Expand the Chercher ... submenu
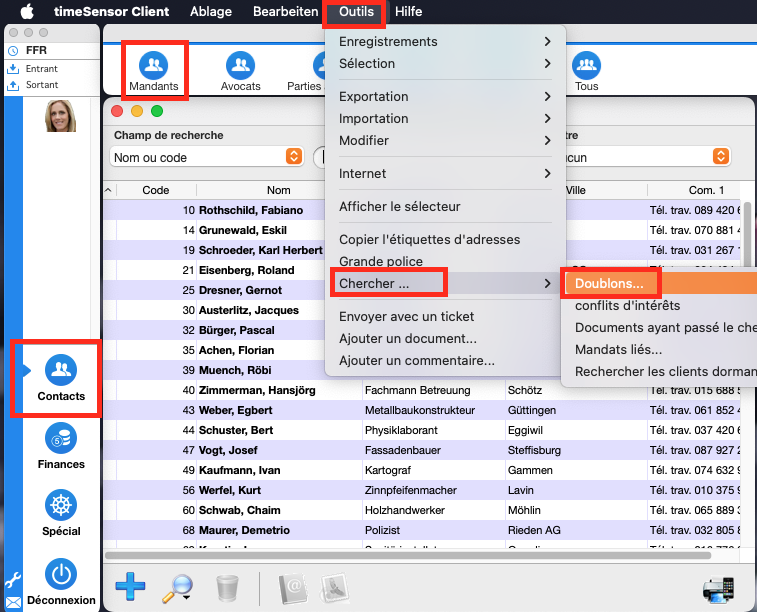 click(x=445, y=283)
